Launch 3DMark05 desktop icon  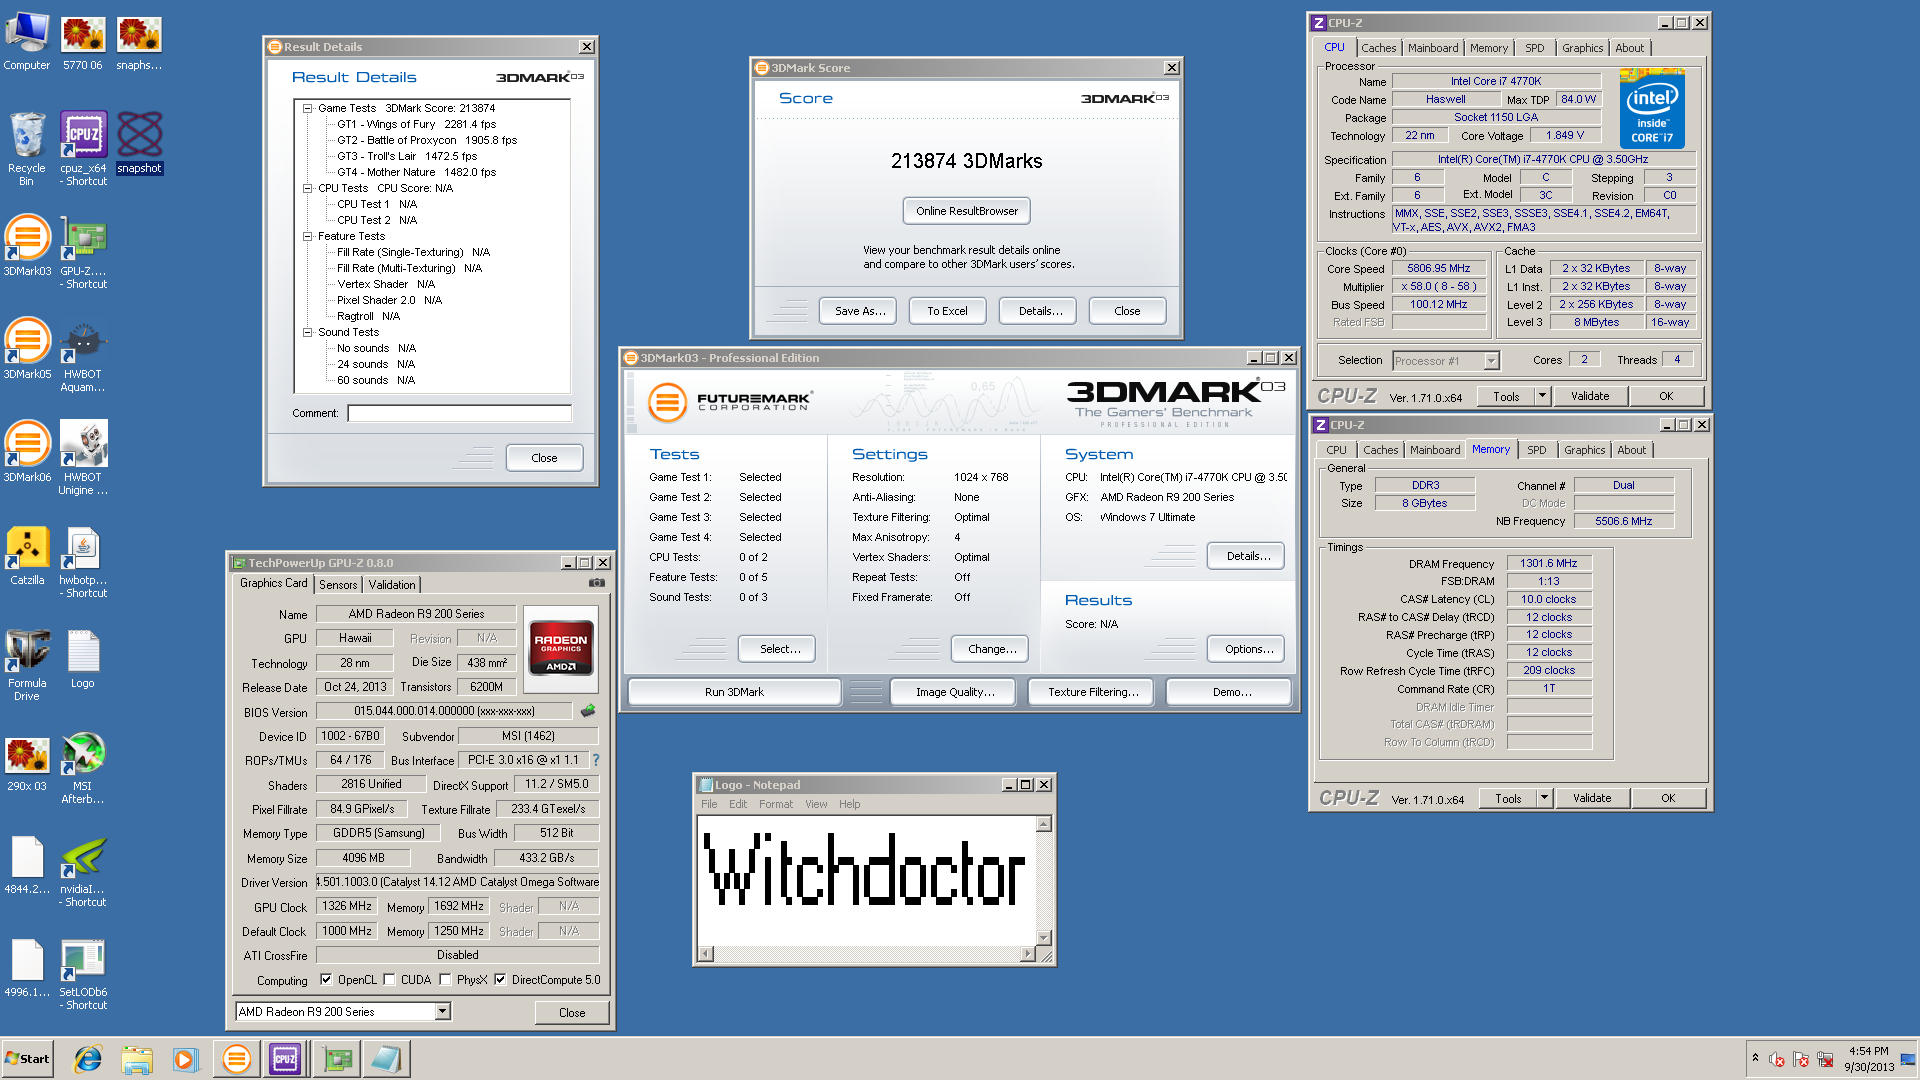pos(27,348)
